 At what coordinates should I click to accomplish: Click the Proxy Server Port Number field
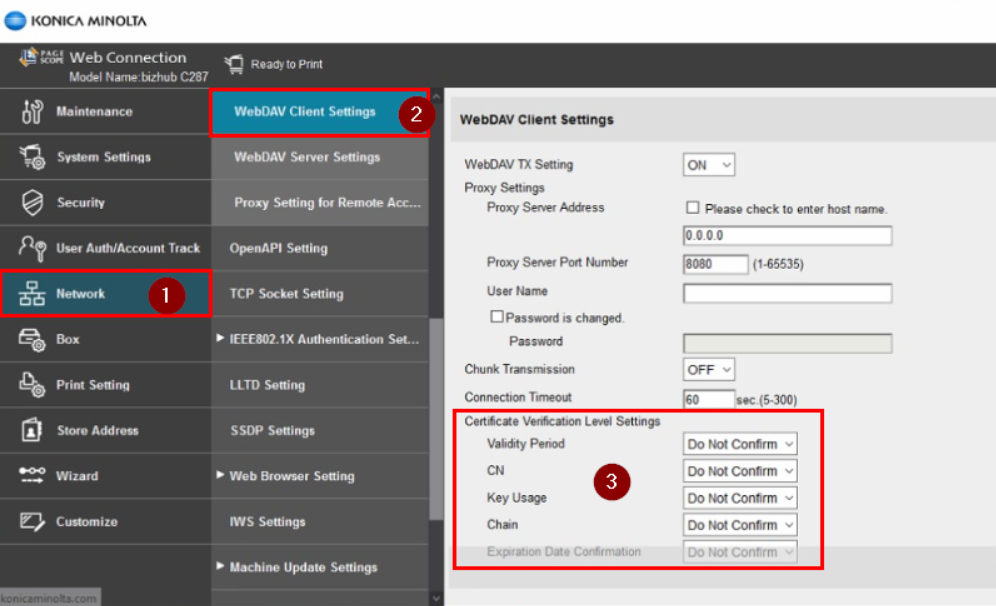(715, 264)
